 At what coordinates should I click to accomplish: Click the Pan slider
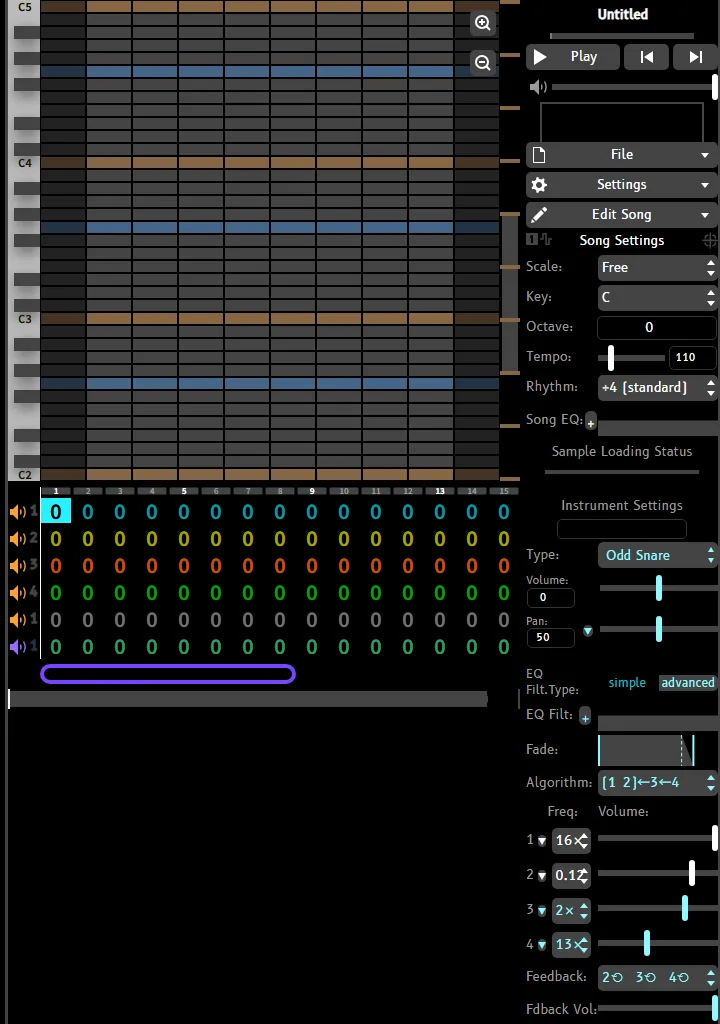[x=659, y=629]
